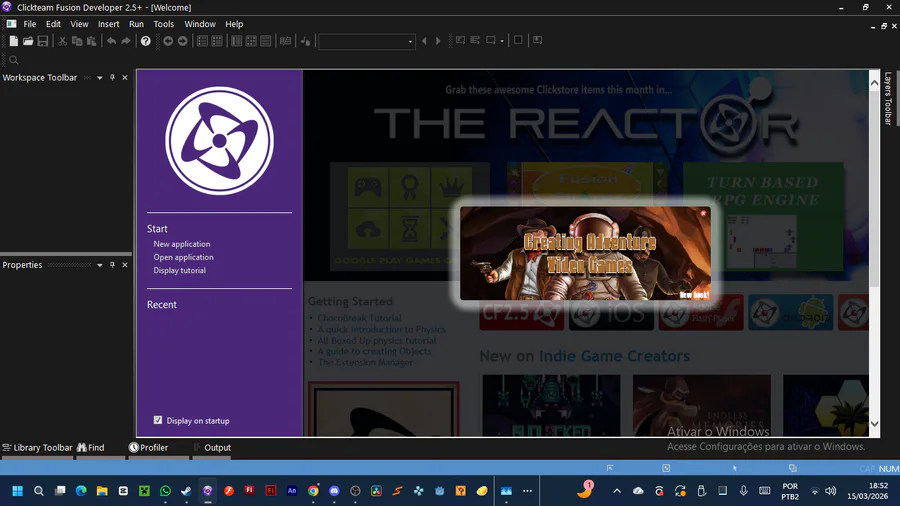
Task: Click the Redo arrow icon
Action: (x=126, y=41)
